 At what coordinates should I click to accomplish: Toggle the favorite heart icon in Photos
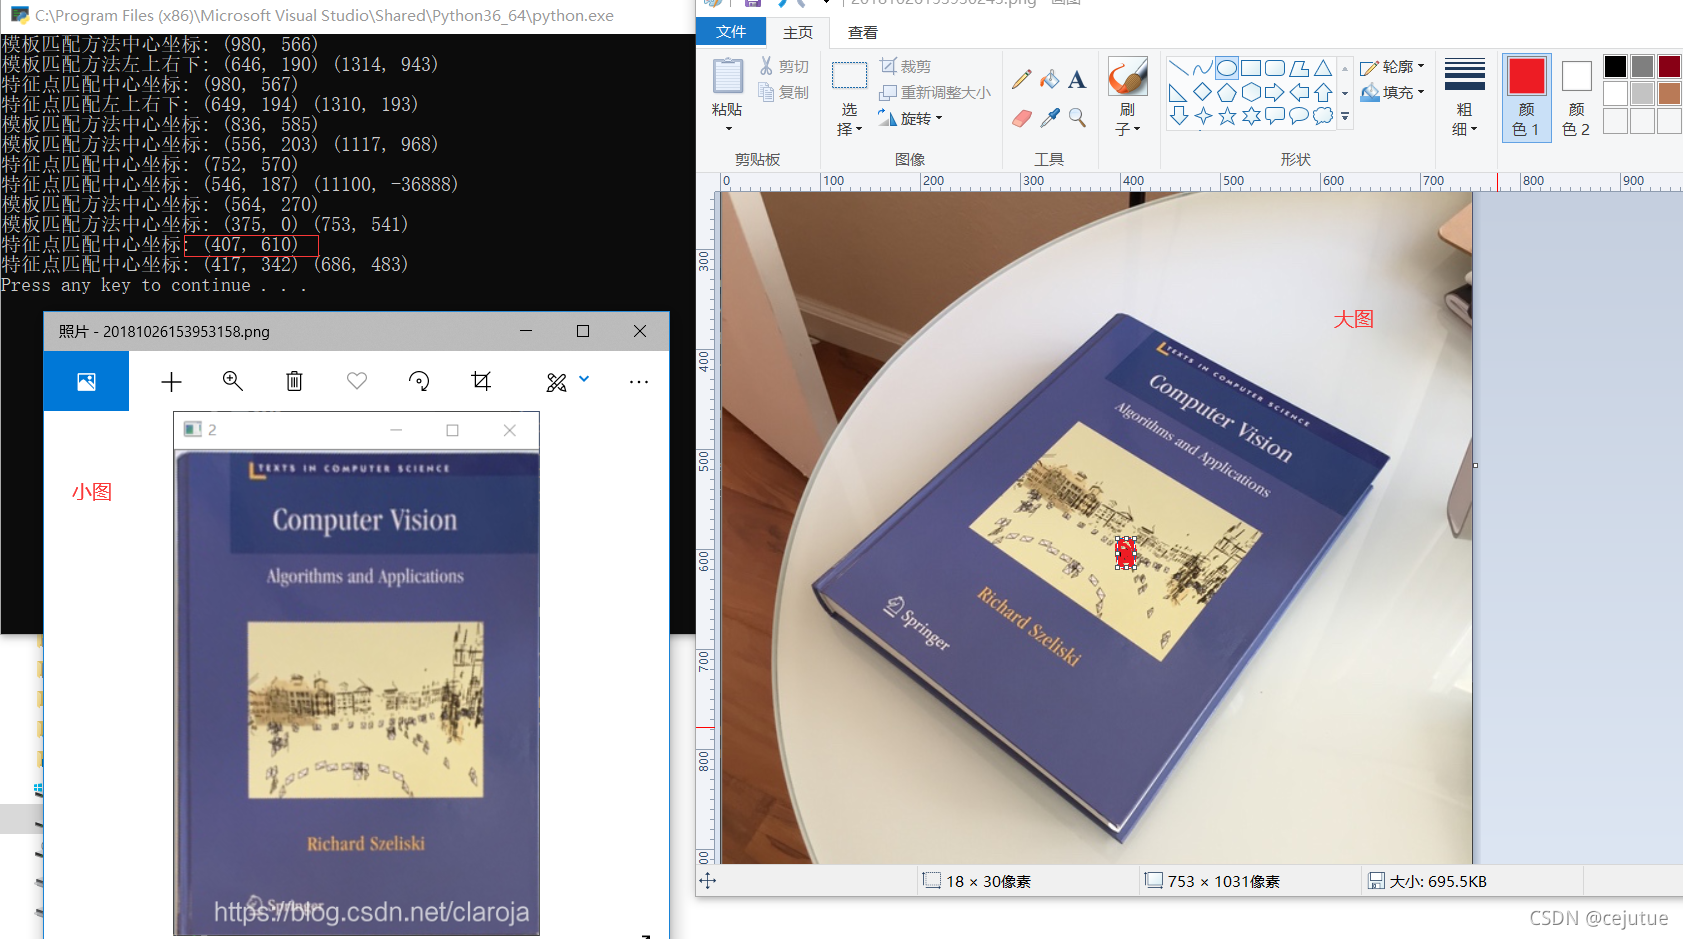pos(357,381)
